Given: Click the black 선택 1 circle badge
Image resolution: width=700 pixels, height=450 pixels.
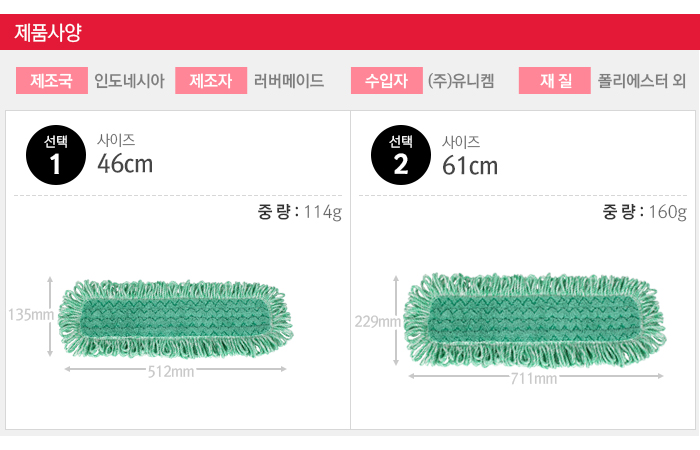Looking at the screenshot, I should [56, 155].
